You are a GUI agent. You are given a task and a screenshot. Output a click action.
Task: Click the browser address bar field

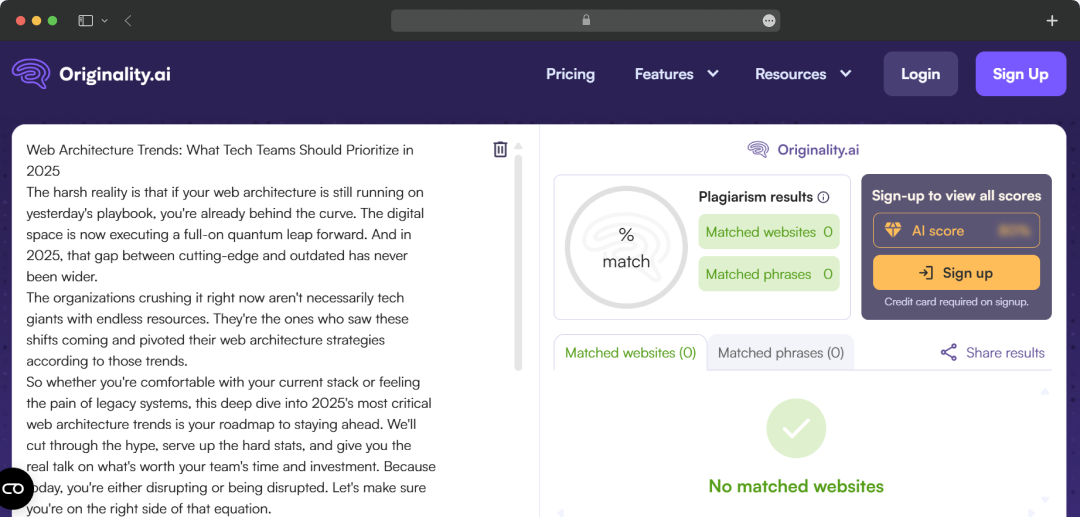(585, 21)
